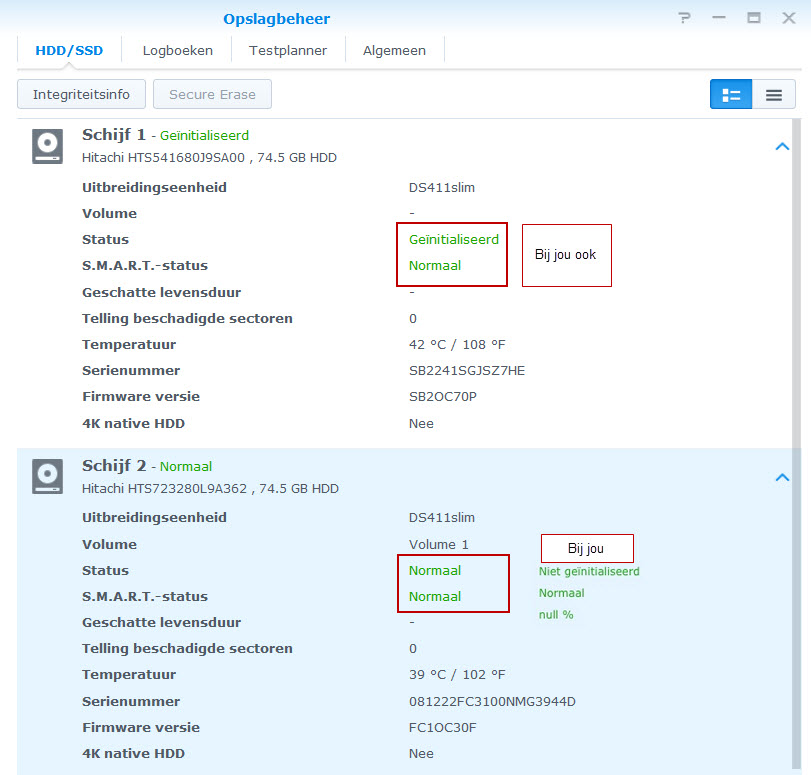The image size is (811, 775).
Task: Go to the Testplanner tab
Action: [x=288, y=50]
